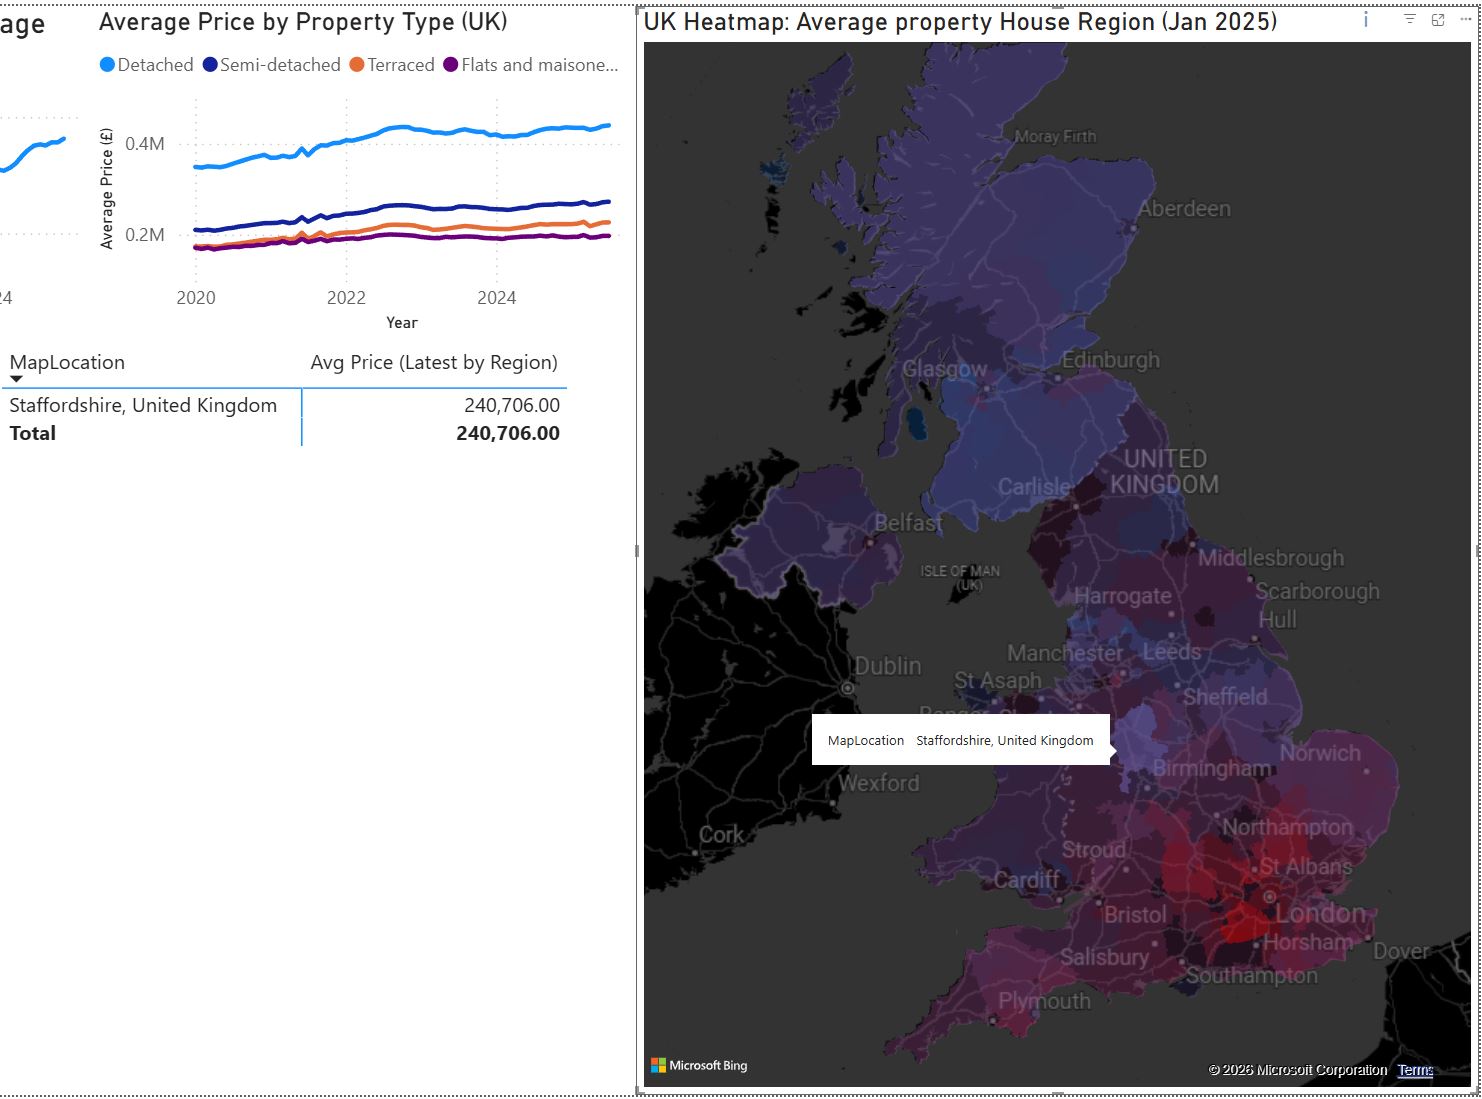Open the Terms link on the map

pyautogui.click(x=1415, y=1070)
